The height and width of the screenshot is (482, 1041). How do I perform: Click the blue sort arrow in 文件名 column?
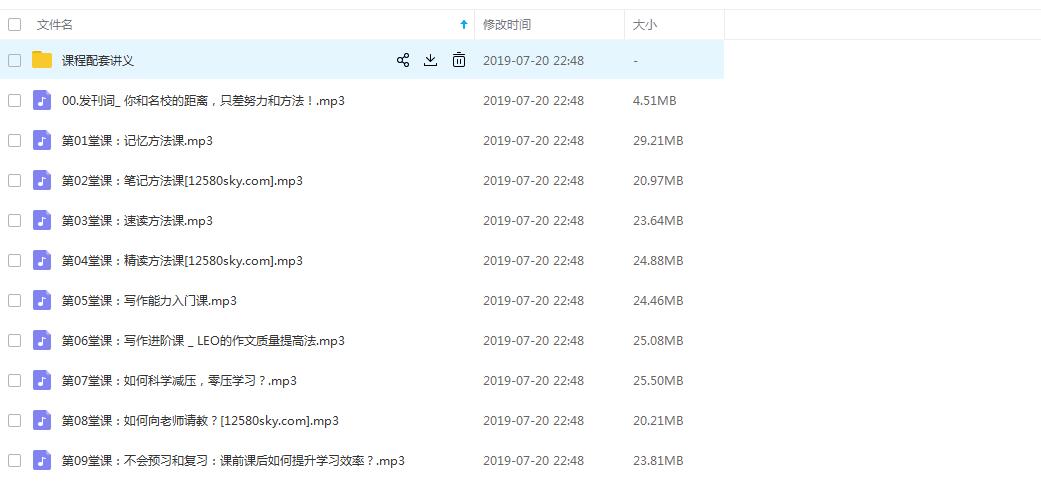[463, 24]
